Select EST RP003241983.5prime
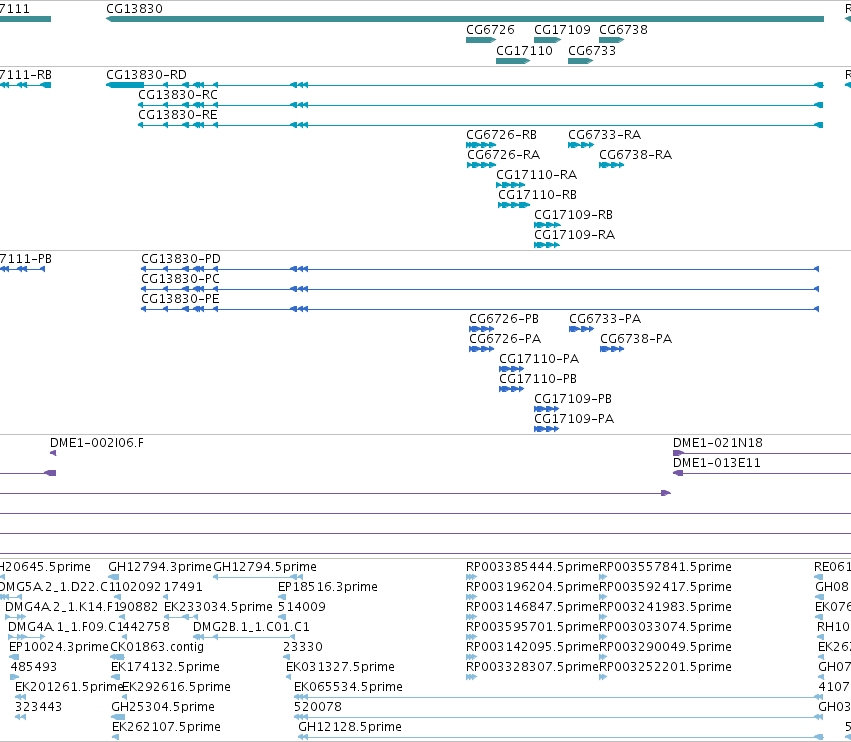 (x=603, y=617)
